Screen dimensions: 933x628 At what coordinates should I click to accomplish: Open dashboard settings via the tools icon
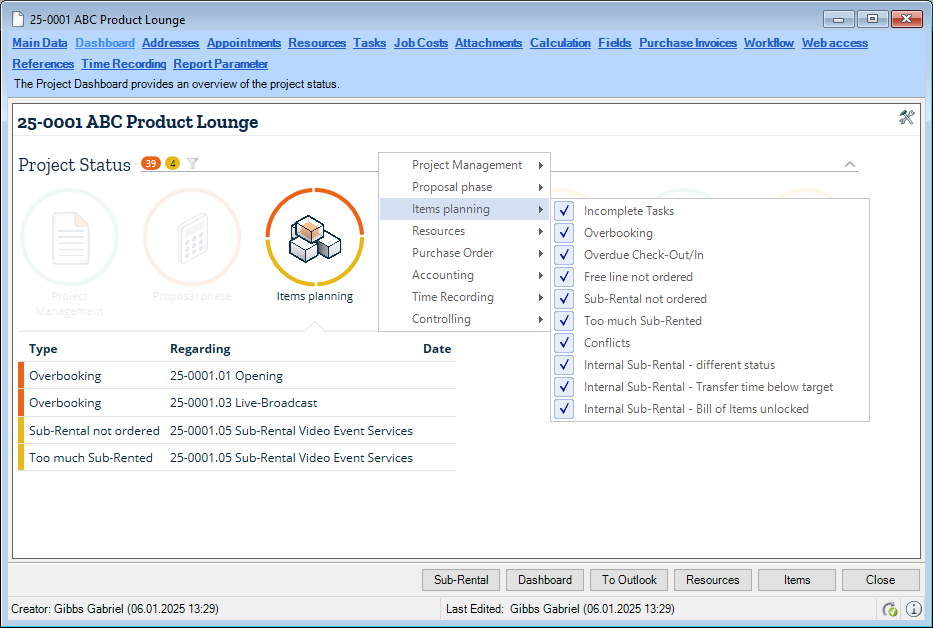pos(906,118)
